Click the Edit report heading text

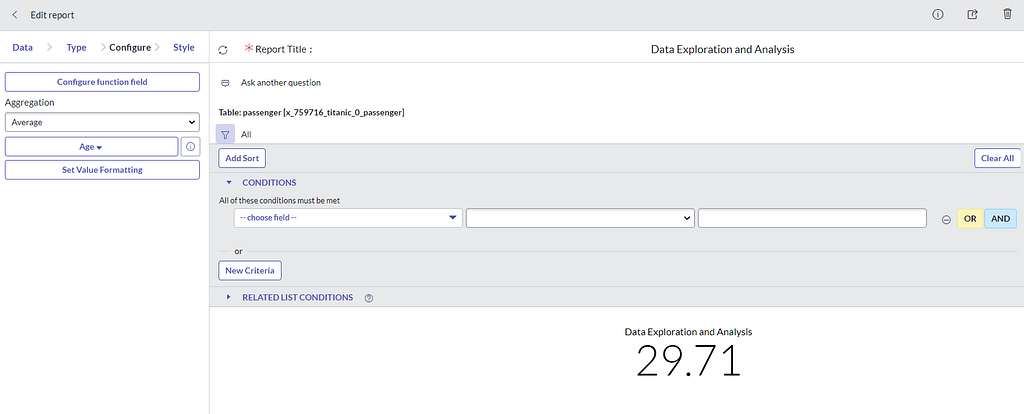pos(52,15)
